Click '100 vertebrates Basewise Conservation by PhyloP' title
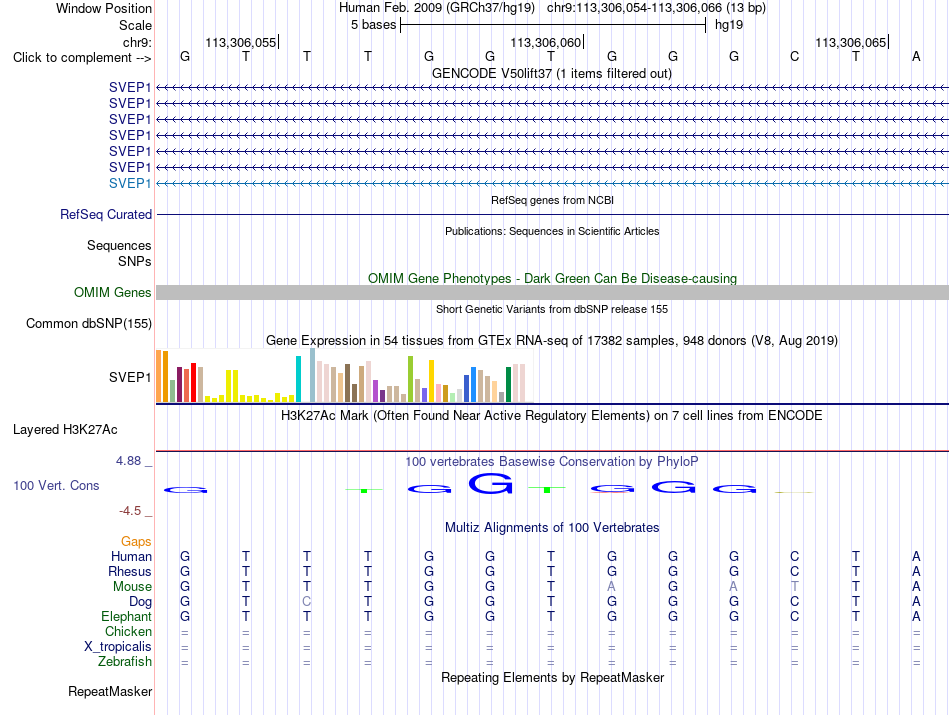This screenshot has width=950, height=715. 552,462
